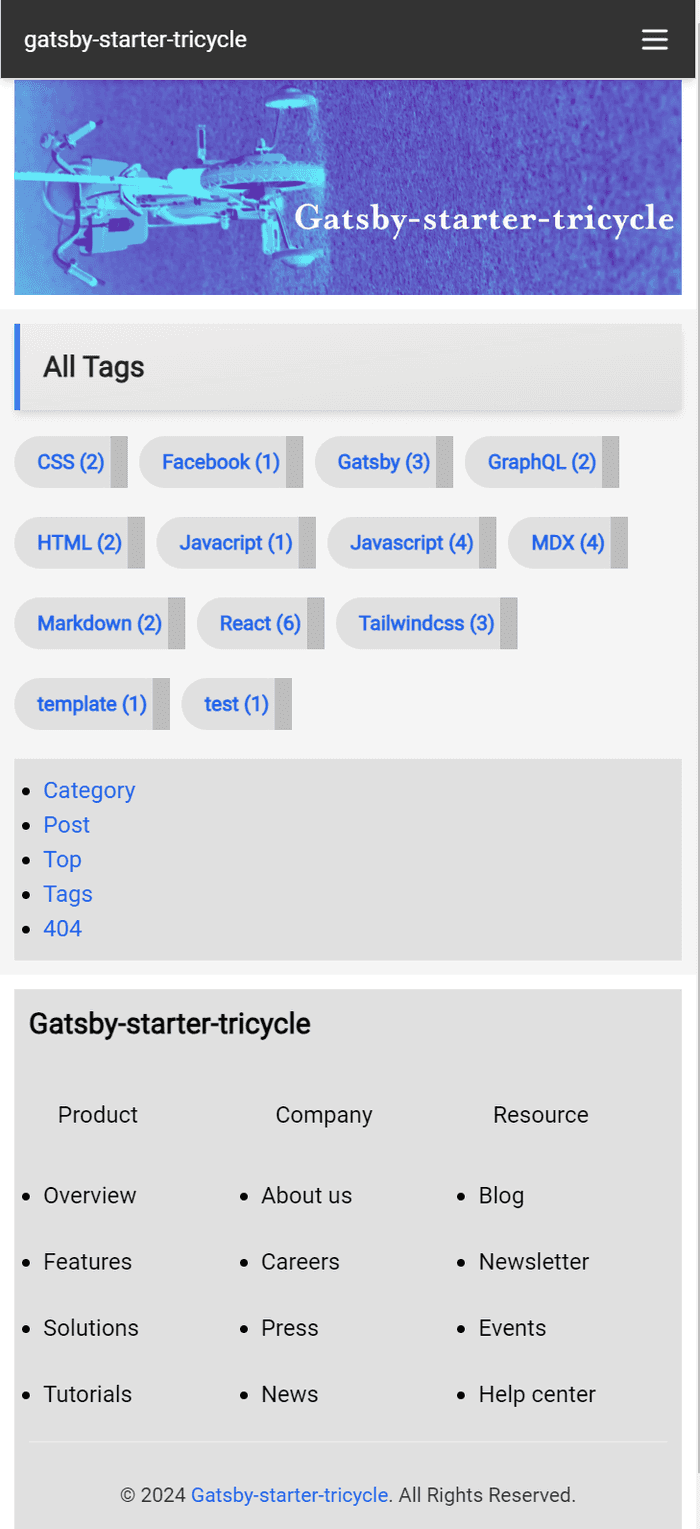
Task: Click gatsby-starter-tricycle in the top bar
Action: click(135, 40)
